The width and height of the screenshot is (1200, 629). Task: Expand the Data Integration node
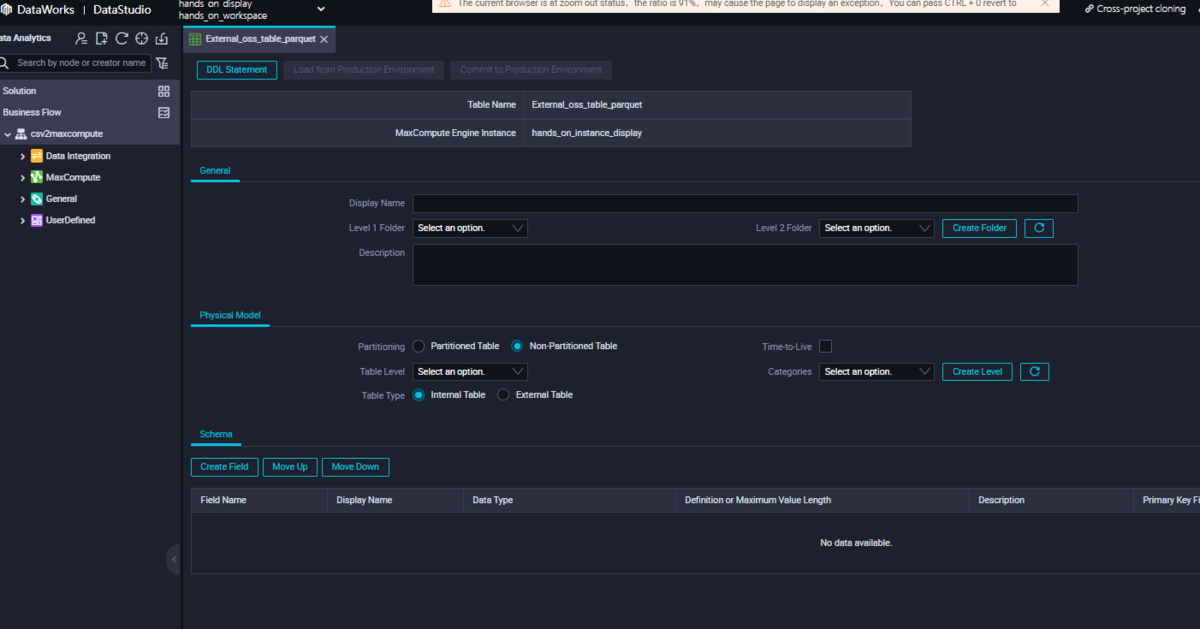(x=23, y=156)
